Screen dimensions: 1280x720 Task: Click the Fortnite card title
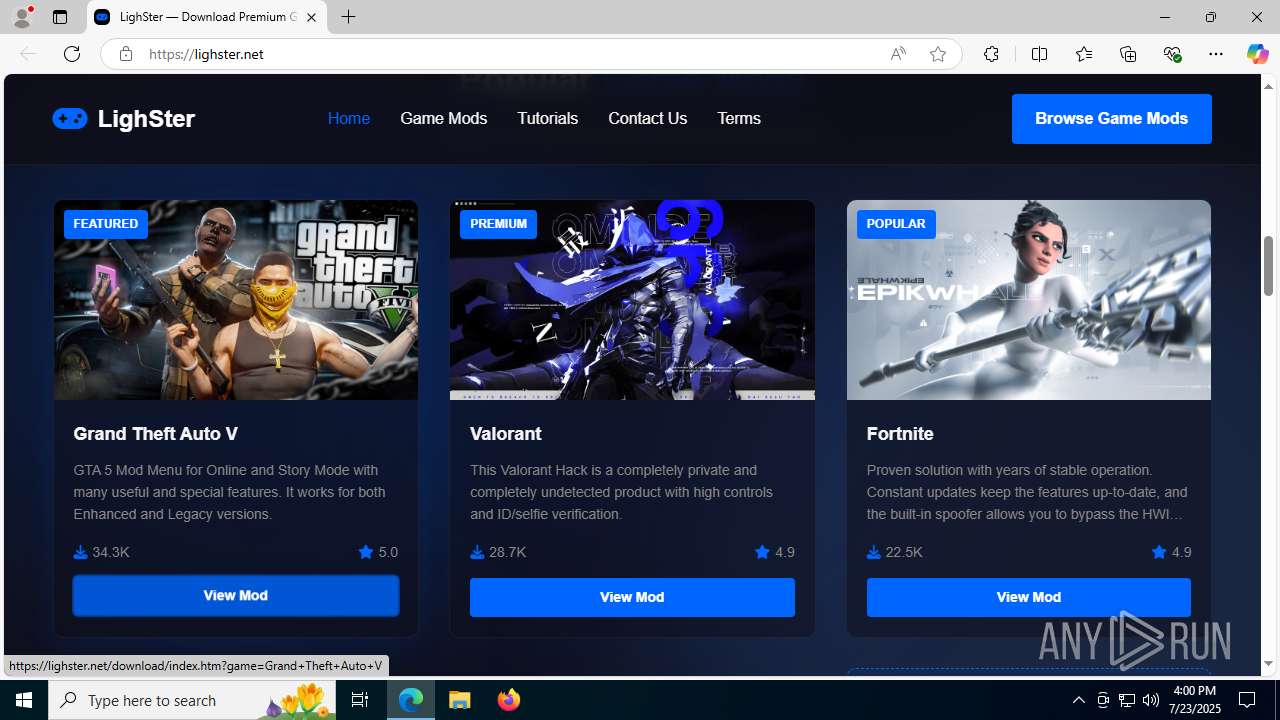click(900, 434)
